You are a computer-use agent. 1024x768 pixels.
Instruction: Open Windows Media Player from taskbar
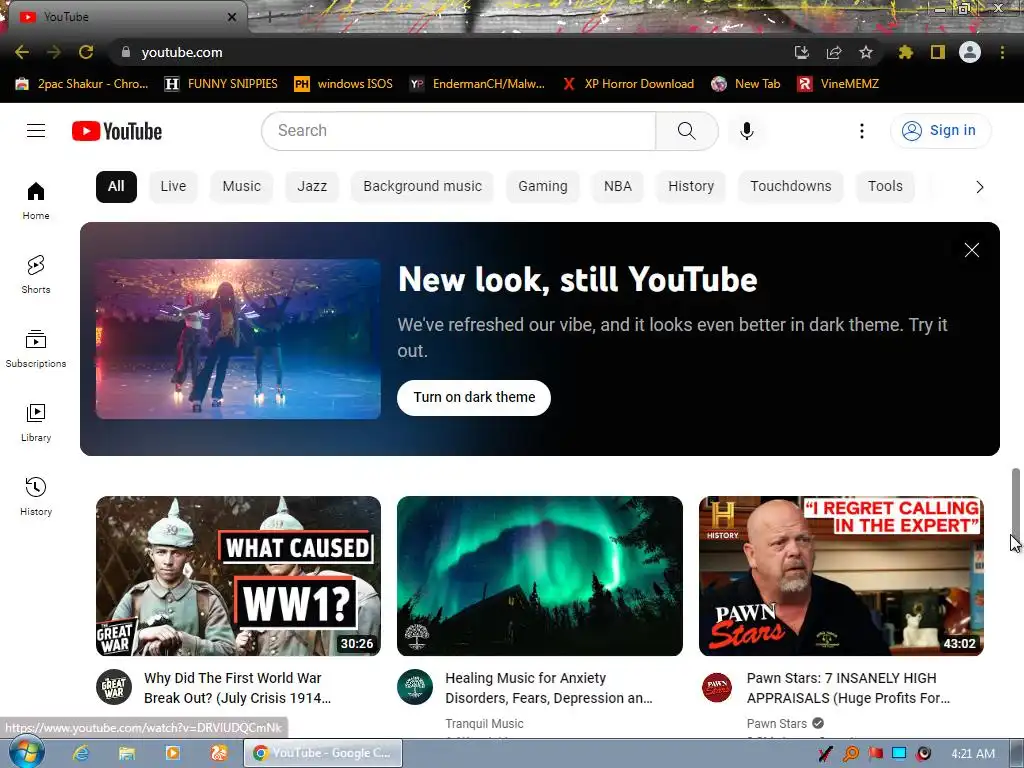click(172, 753)
